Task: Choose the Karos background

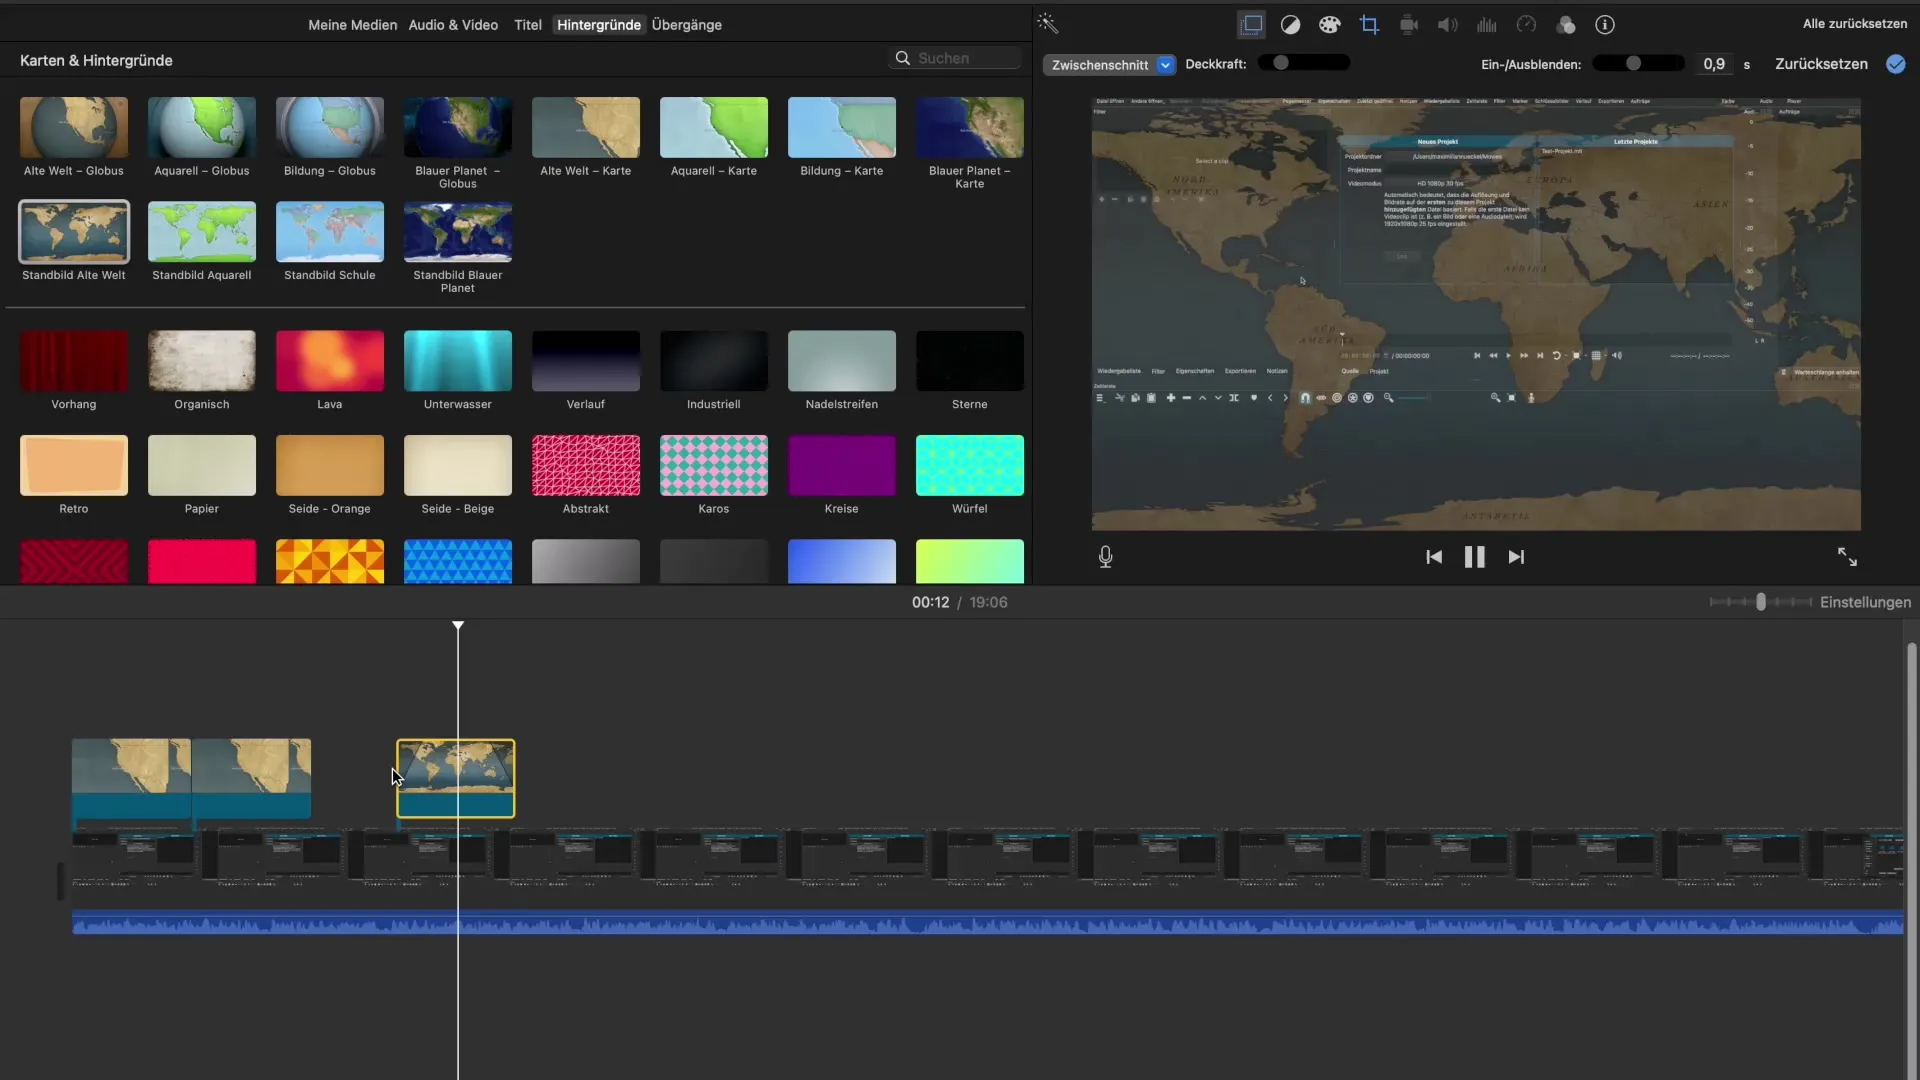Action: click(714, 465)
